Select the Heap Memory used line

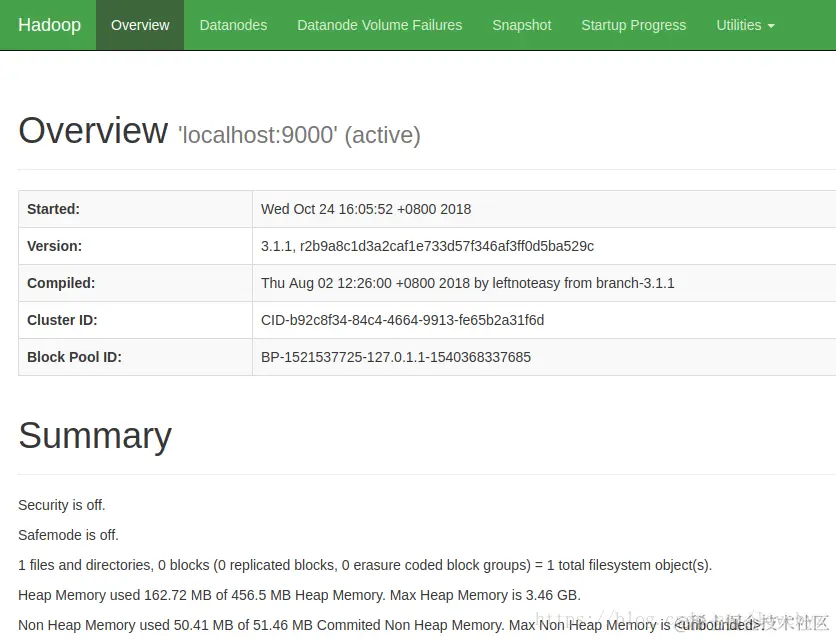(300, 595)
